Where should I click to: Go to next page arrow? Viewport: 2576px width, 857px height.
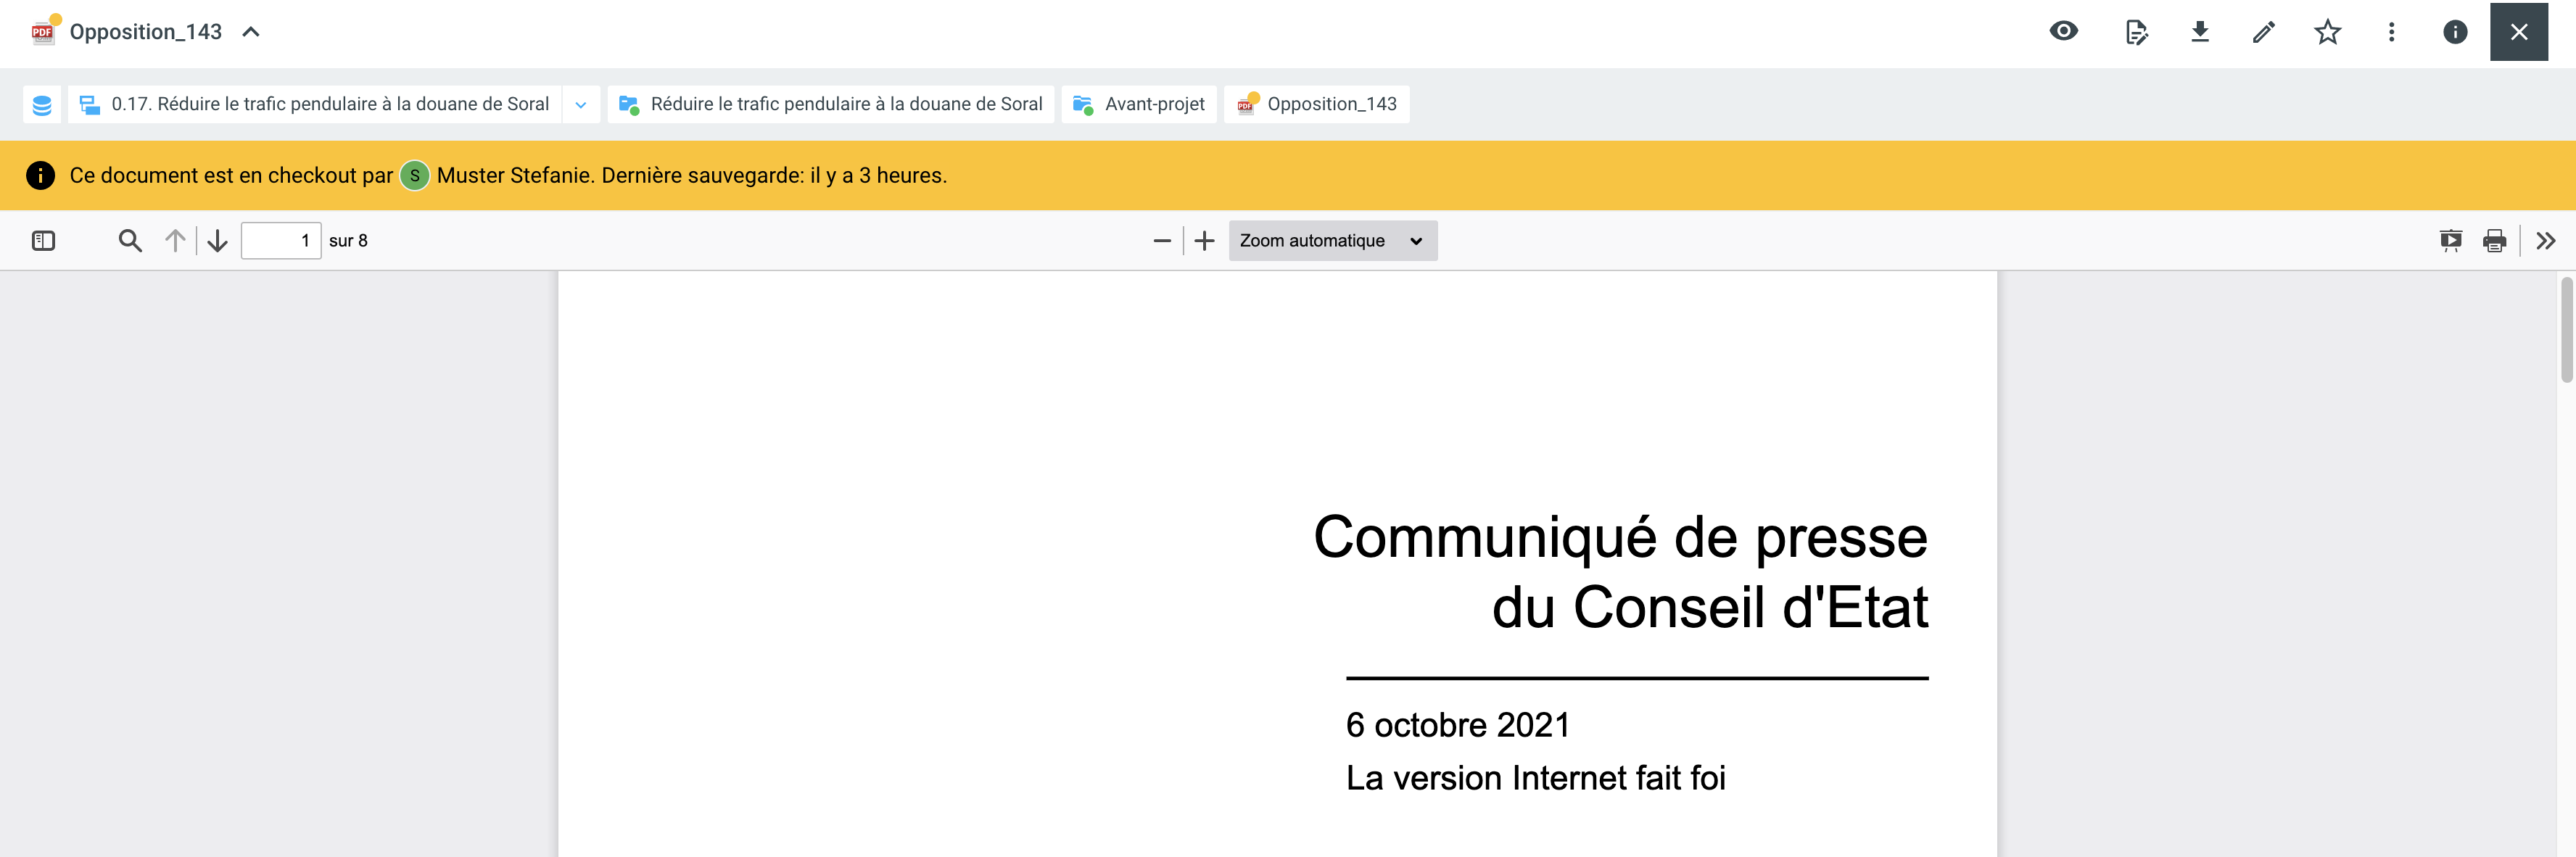point(217,241)
